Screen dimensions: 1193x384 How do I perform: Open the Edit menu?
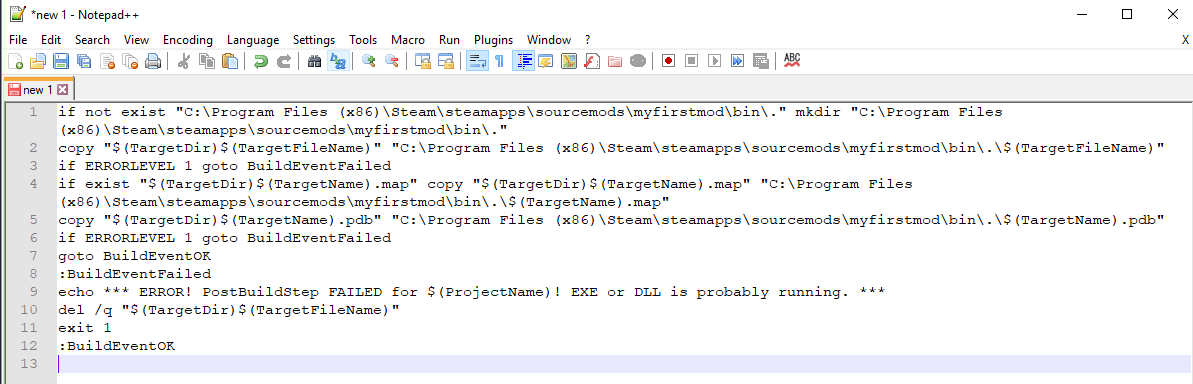(x=51, y=40)
